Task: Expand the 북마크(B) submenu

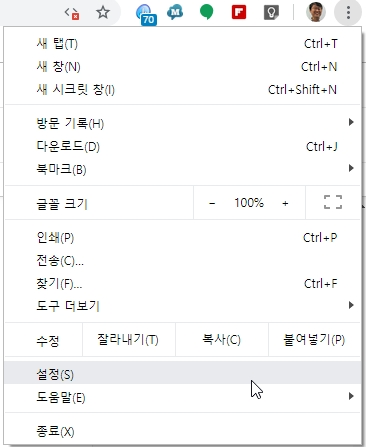Action: coord(183,169)
